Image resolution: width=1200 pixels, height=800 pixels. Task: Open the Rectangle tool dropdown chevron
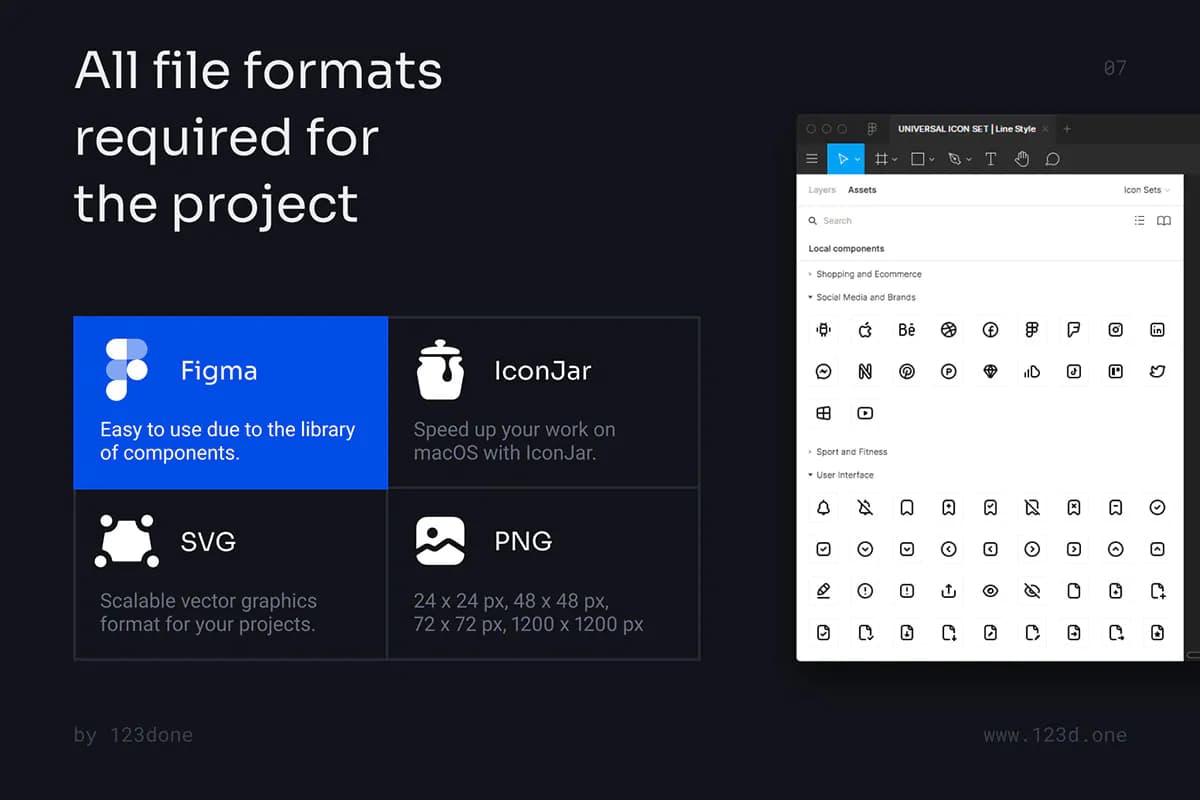[932, 160]
